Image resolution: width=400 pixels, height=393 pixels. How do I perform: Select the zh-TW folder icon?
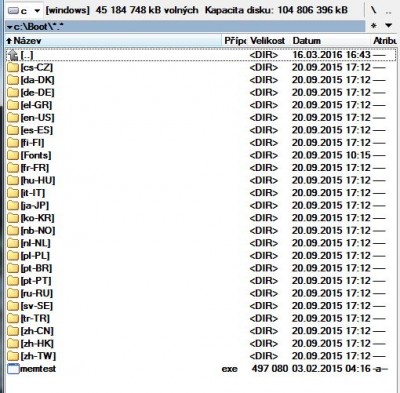coord(13,356)
